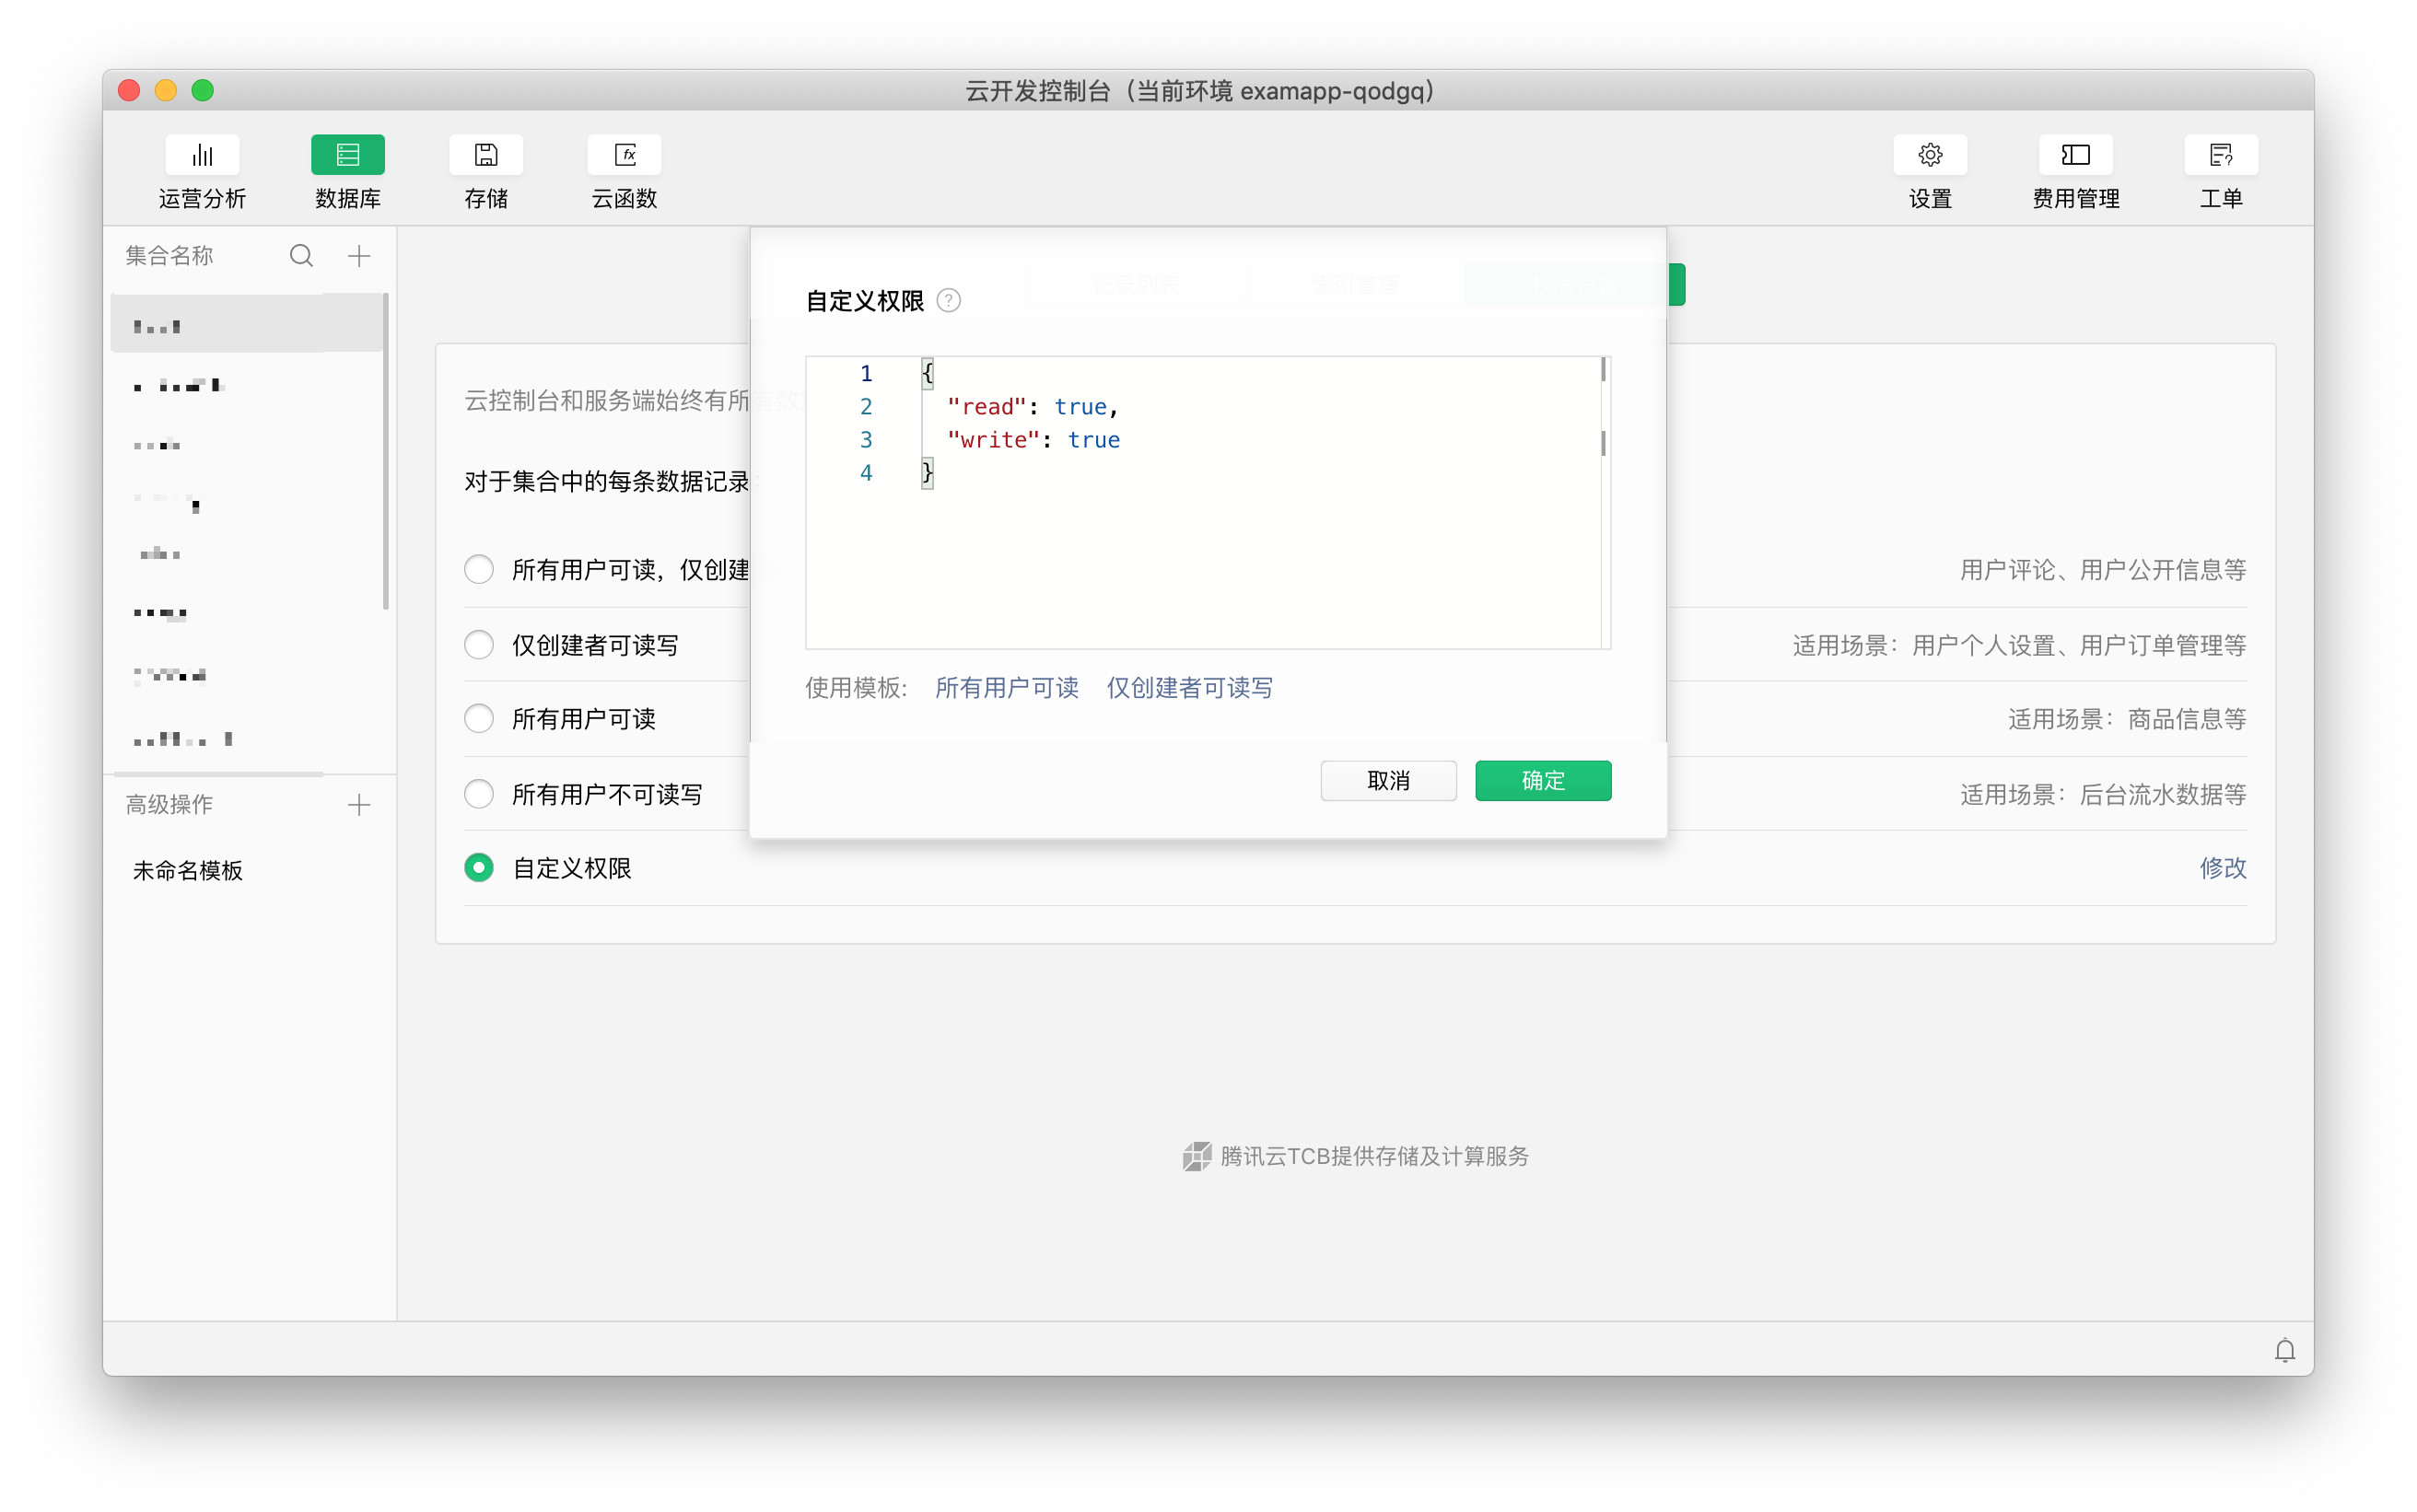Open the 运营分析 analytics icon
Image resolution: width=2417 pixels, height=1512 pixels.
pyautogui.click(x=202, y=155)
